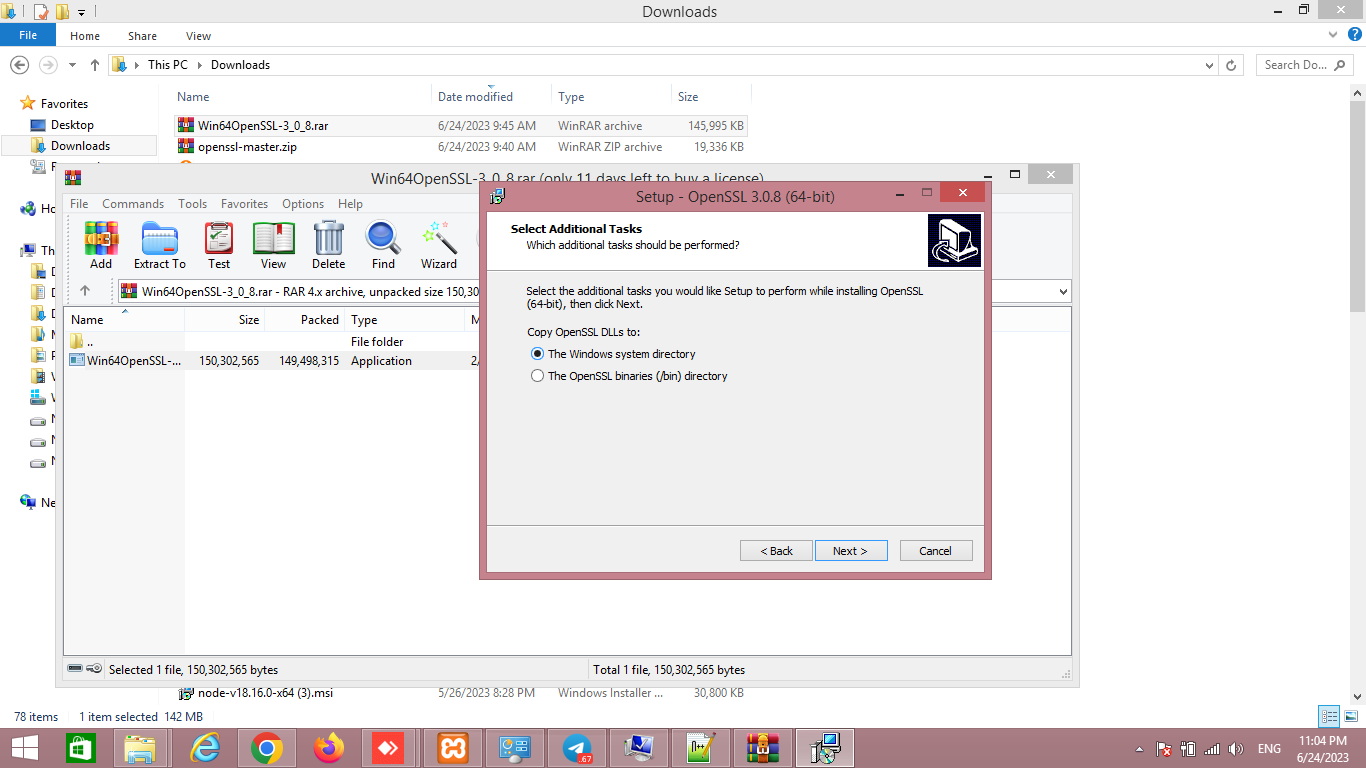Click the Search Downloads field
The width and height of the screenshot is (1366, 768).
[1306, 65]
